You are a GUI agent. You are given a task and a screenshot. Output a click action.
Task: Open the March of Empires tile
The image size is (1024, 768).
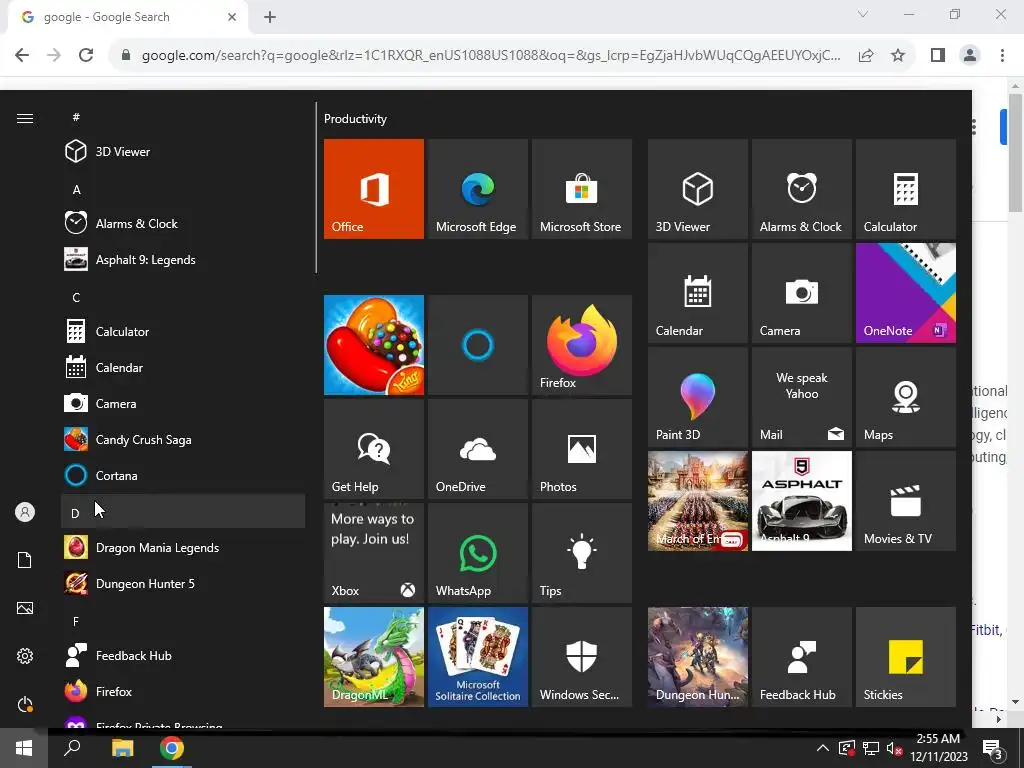(x=697, y=501)
